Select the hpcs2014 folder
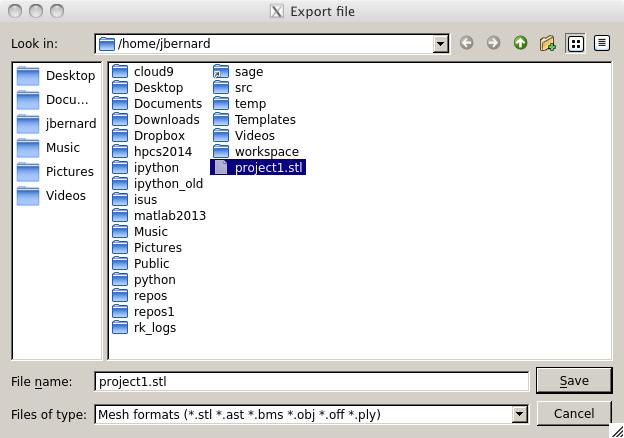The height and width of the screenshot is (438, 624). [152, 152]
